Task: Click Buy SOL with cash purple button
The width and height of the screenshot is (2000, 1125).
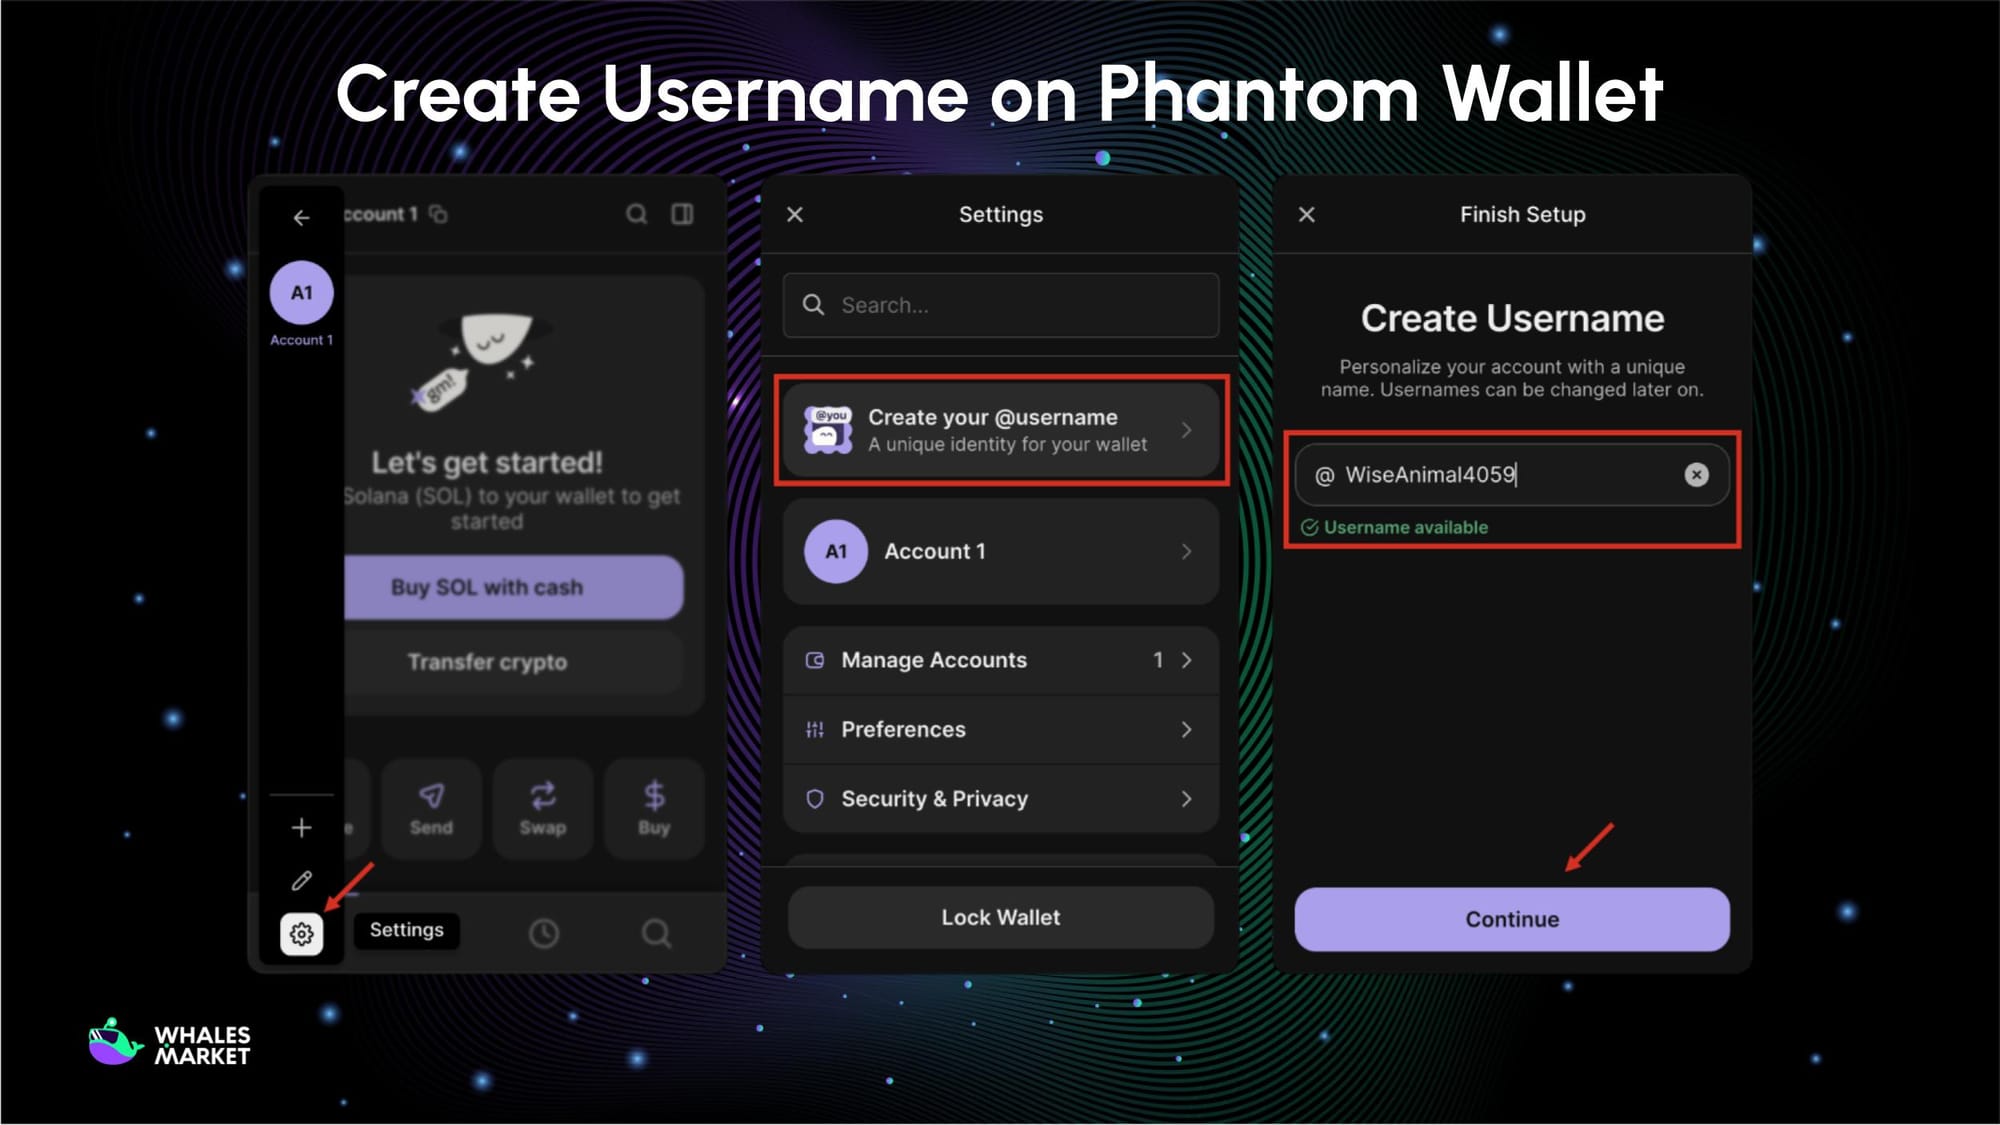Action: point(513,587)
